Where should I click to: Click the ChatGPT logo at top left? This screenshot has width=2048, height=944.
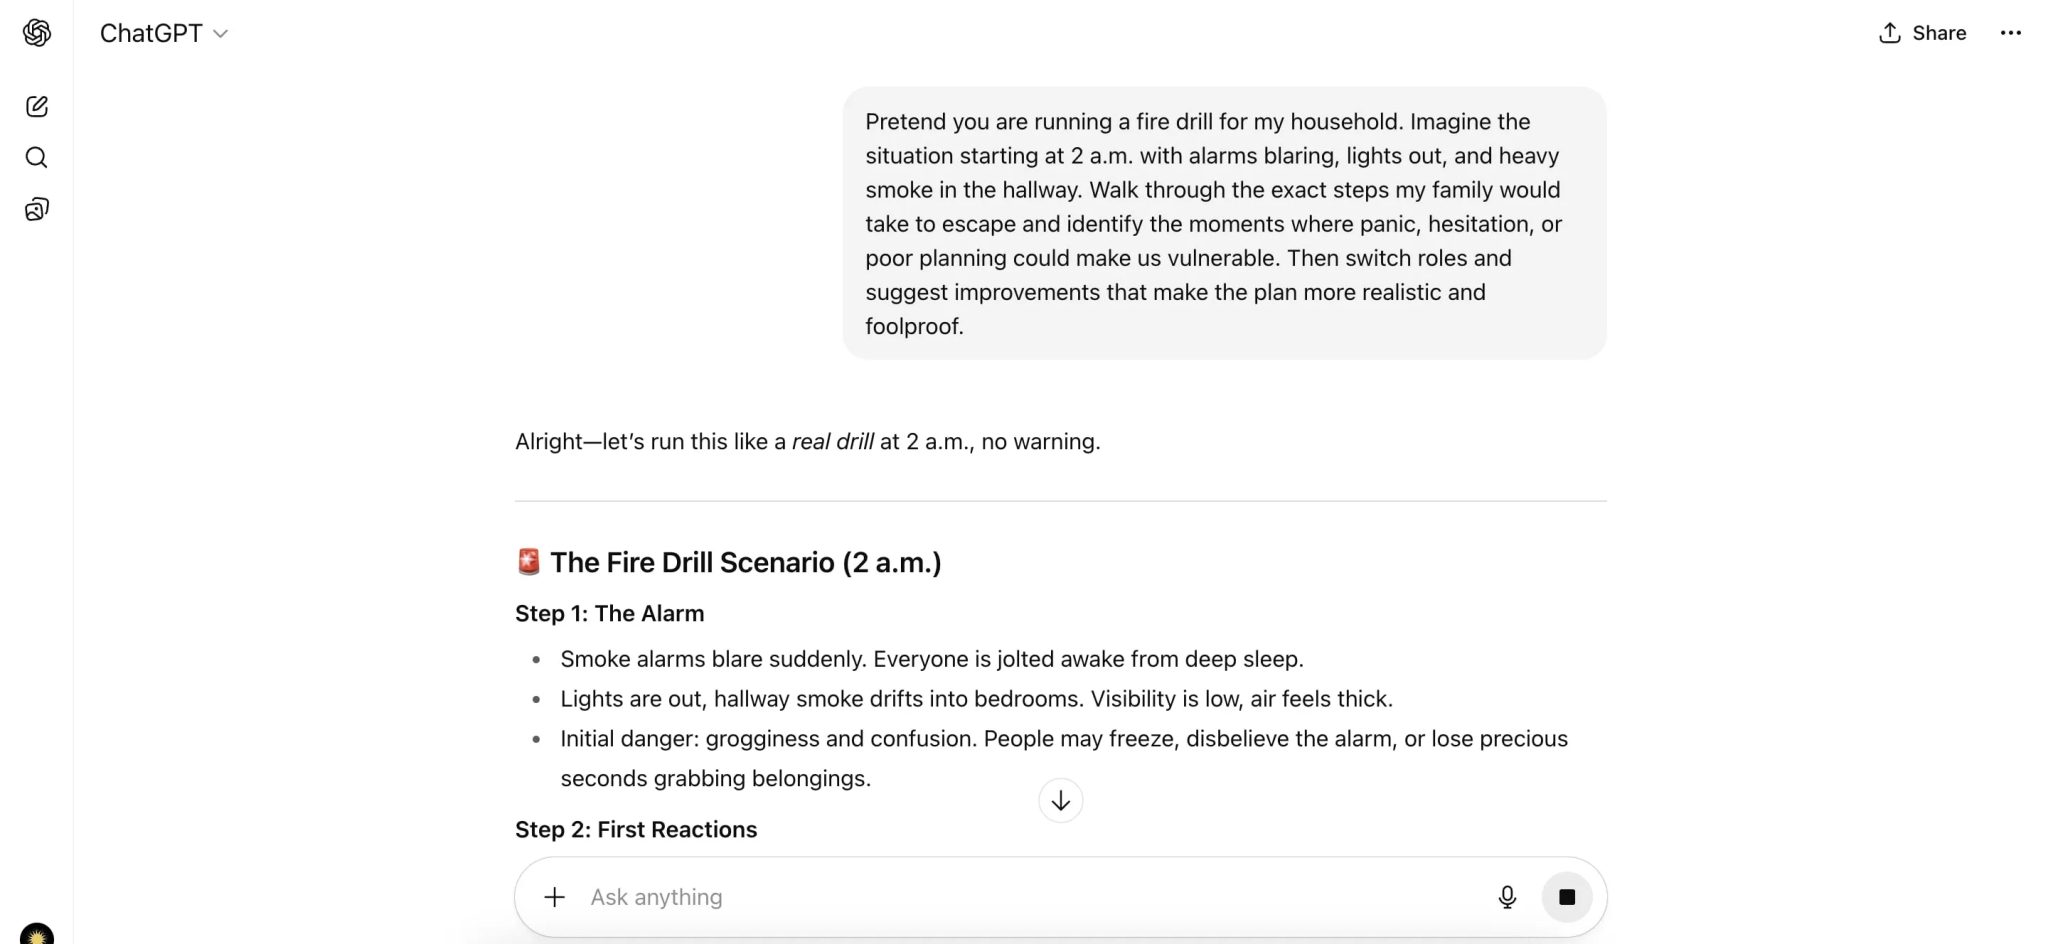click(x=37, y=32)
